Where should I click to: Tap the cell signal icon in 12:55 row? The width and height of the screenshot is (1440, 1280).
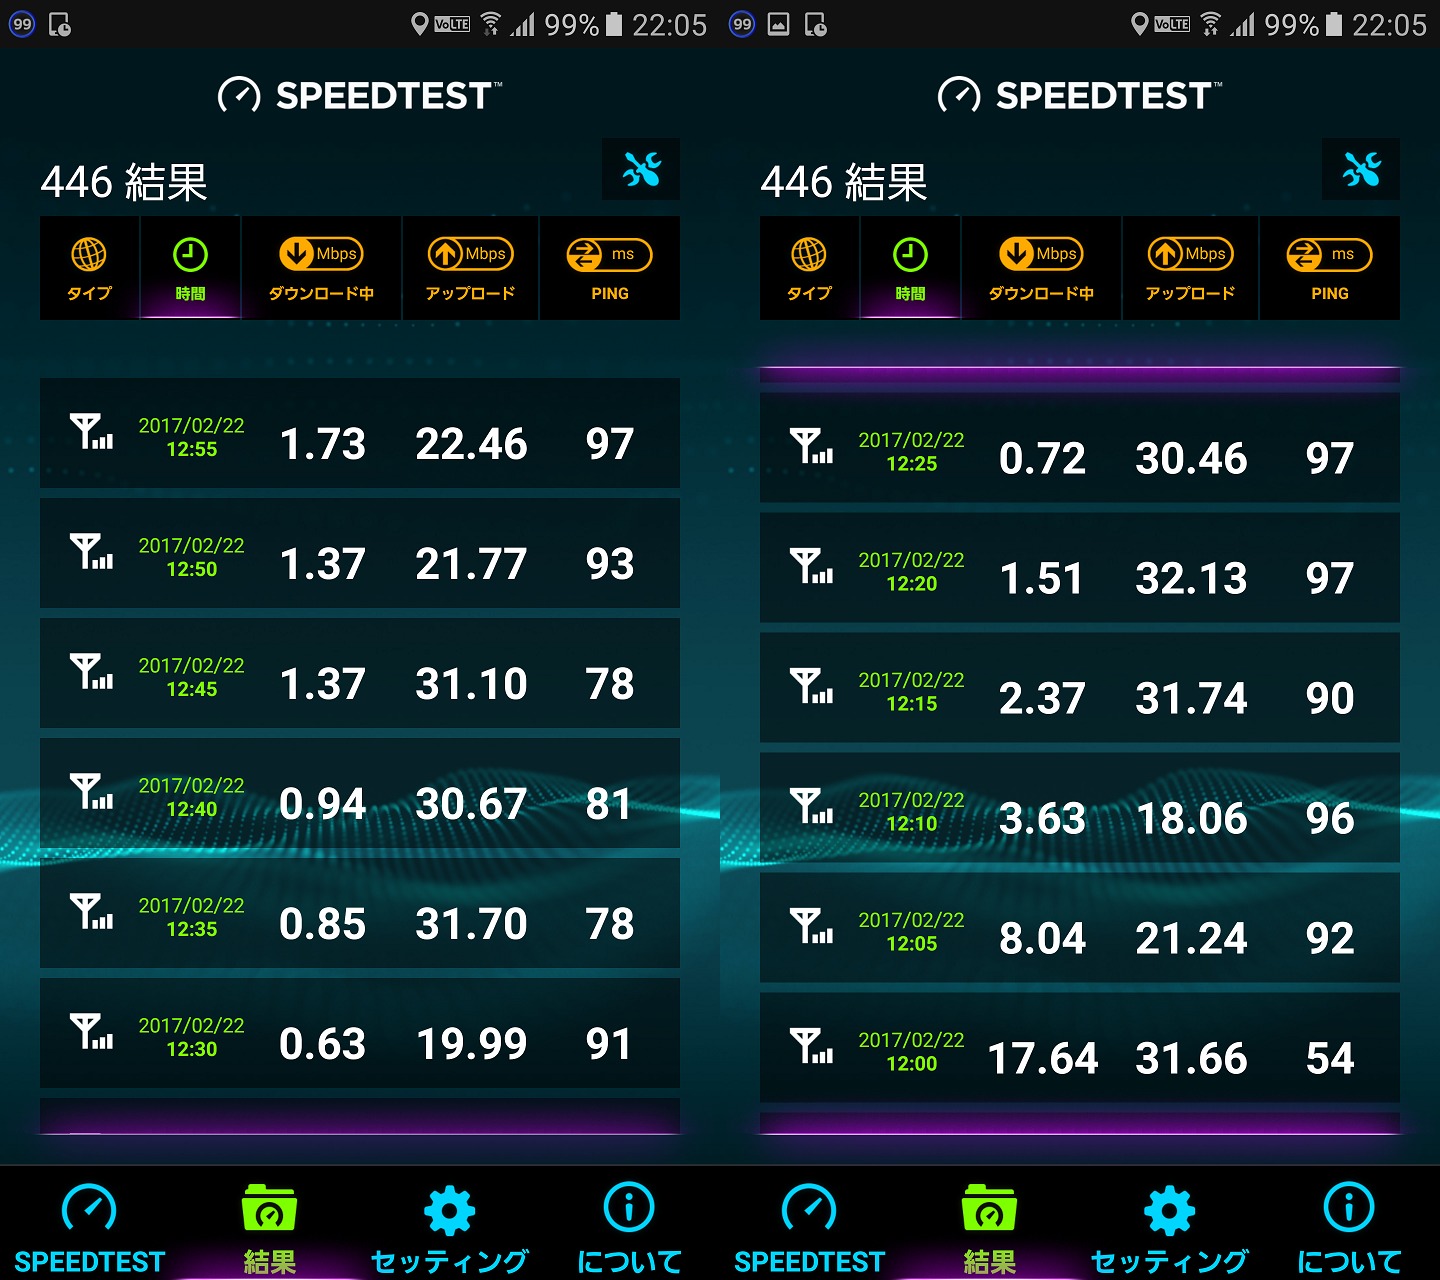point(91,432)
